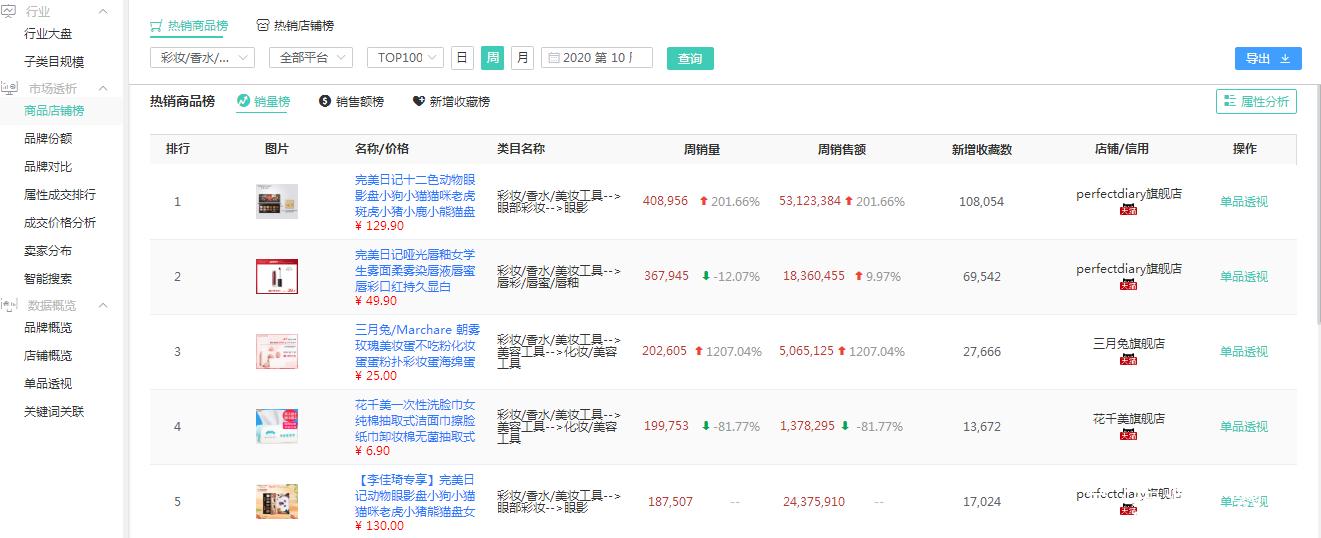Click 单品透视 for 三月兔 row

coord(1243,351)
